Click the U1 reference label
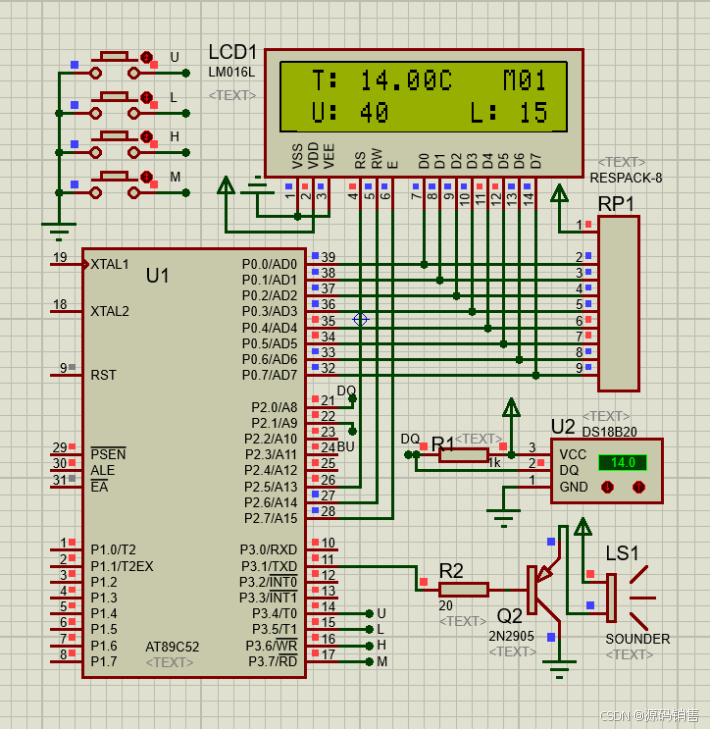Screen dimensions: 711x729 157,276
